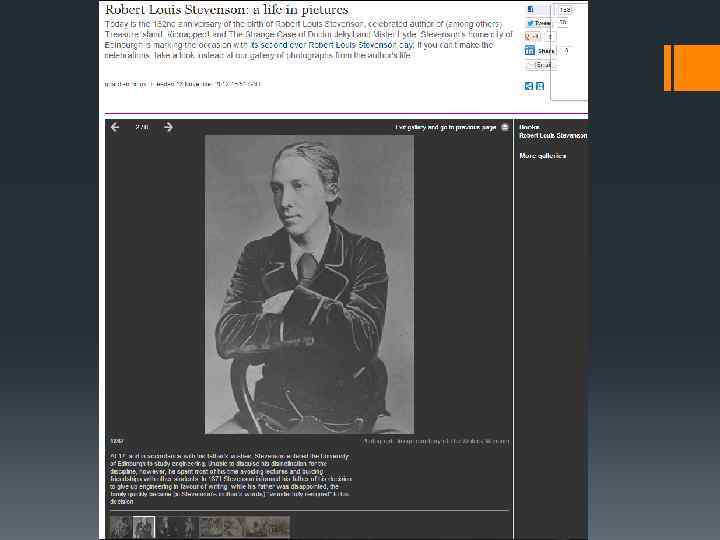This screenshot has height=540, width=720.
Task: Click the round icon beside Exit gallery
Action: click(505, 127)
